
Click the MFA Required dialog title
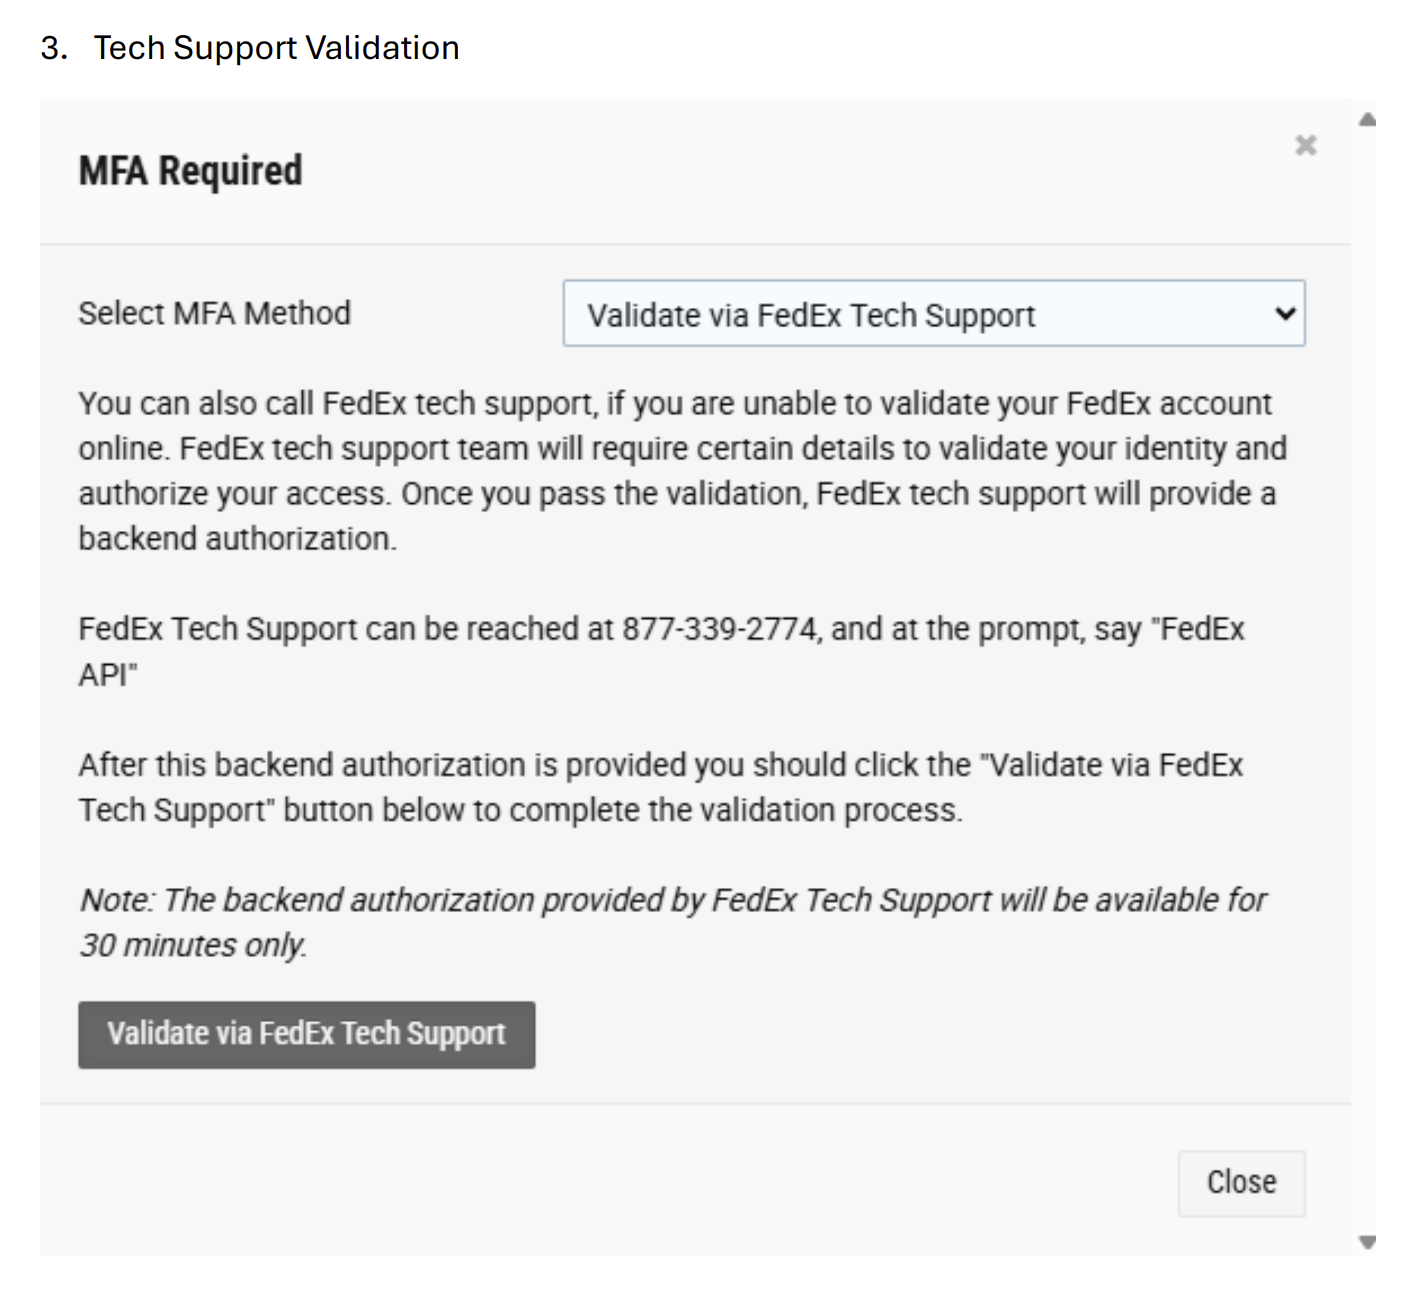click(x=190, y=171)
